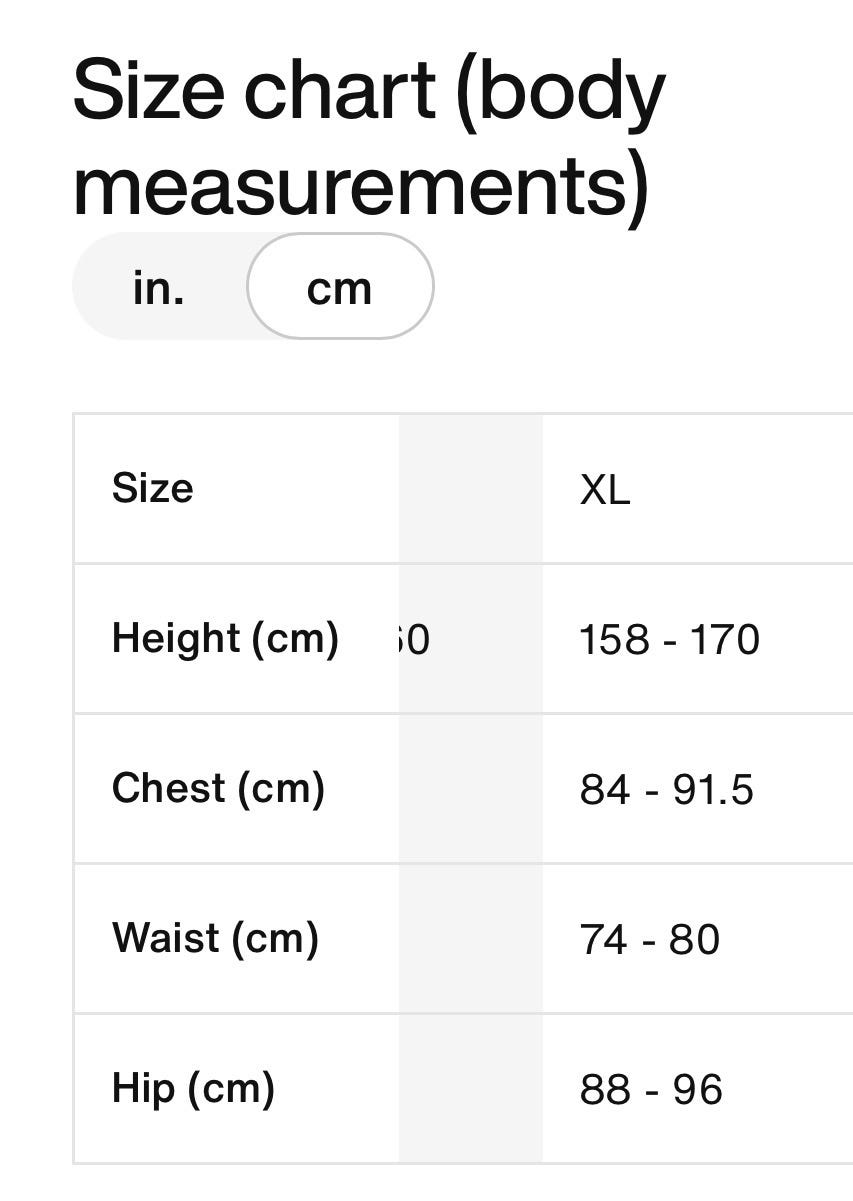This screenshot has height=1201, width=853.
Task: Select the cm unit option
Action: click(339, 288)
